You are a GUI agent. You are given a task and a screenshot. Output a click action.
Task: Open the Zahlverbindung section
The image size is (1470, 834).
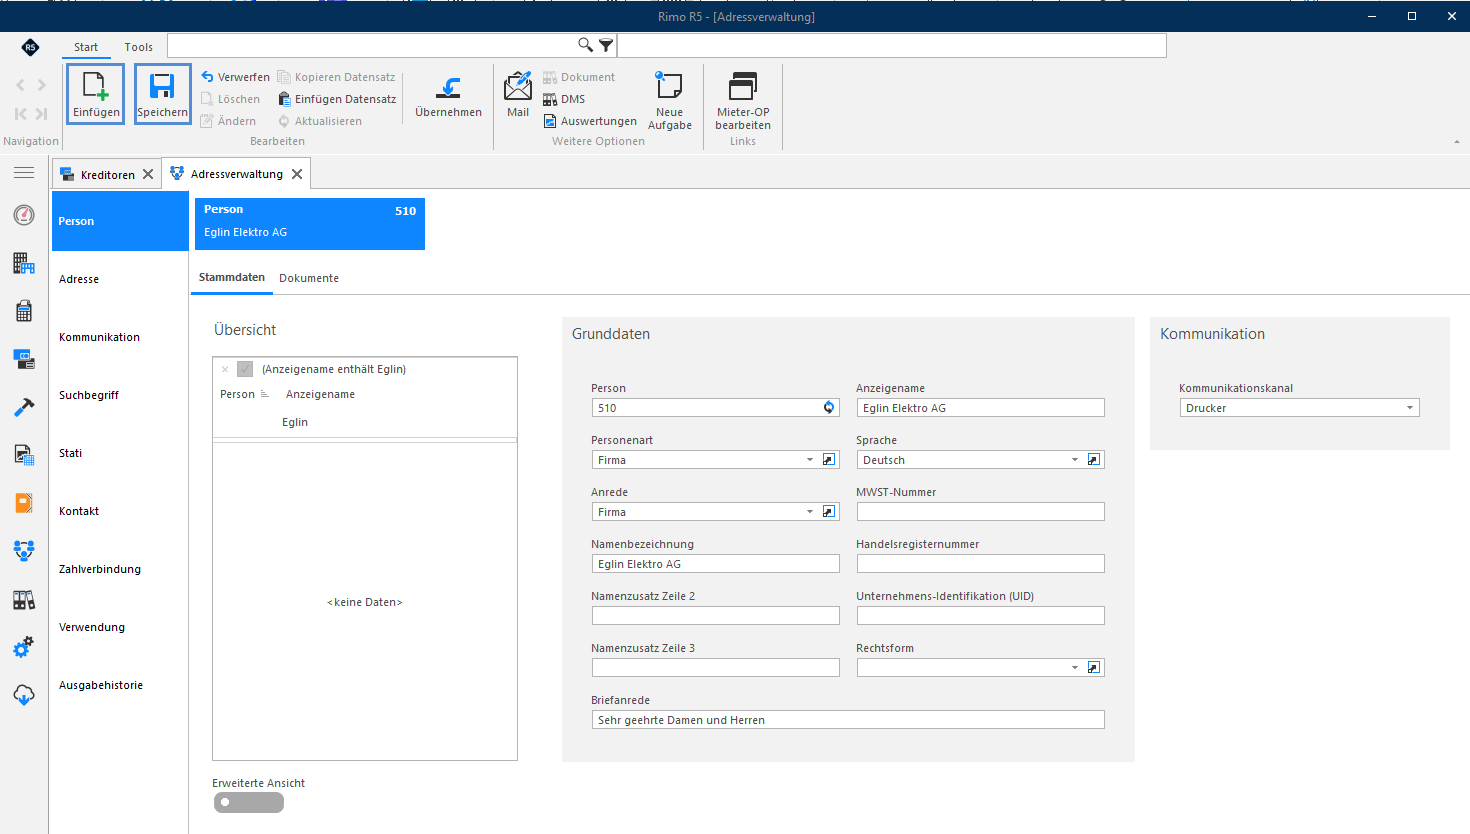120,569
